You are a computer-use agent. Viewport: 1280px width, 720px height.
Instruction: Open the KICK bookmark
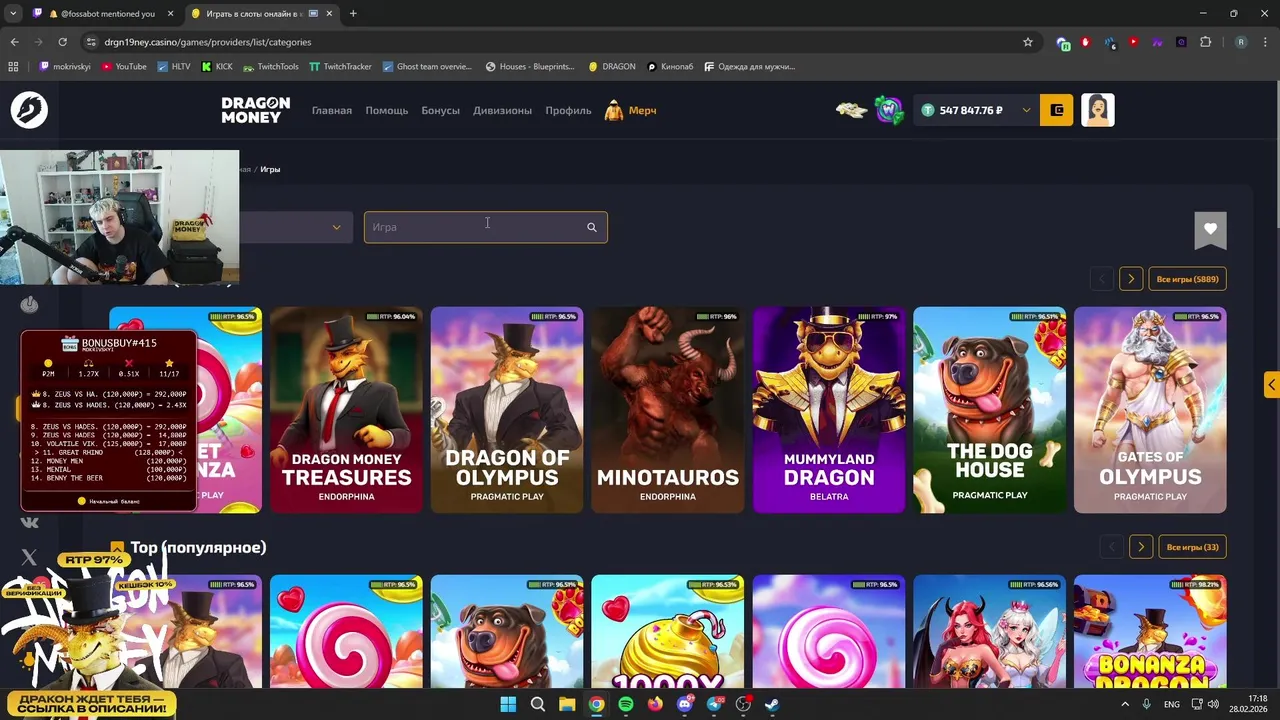[x=217, y=67]
